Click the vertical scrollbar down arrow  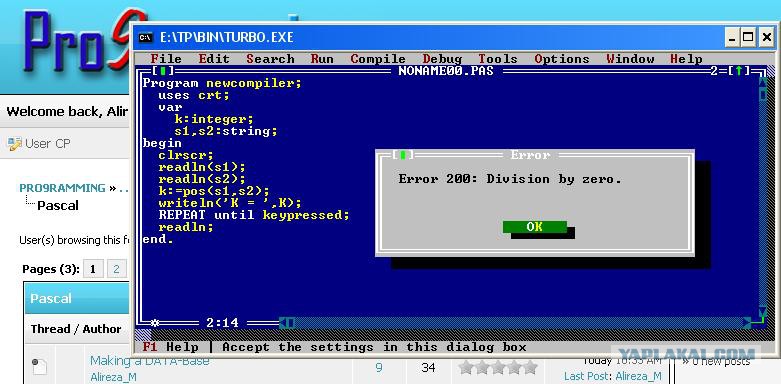tap(762, 311)
